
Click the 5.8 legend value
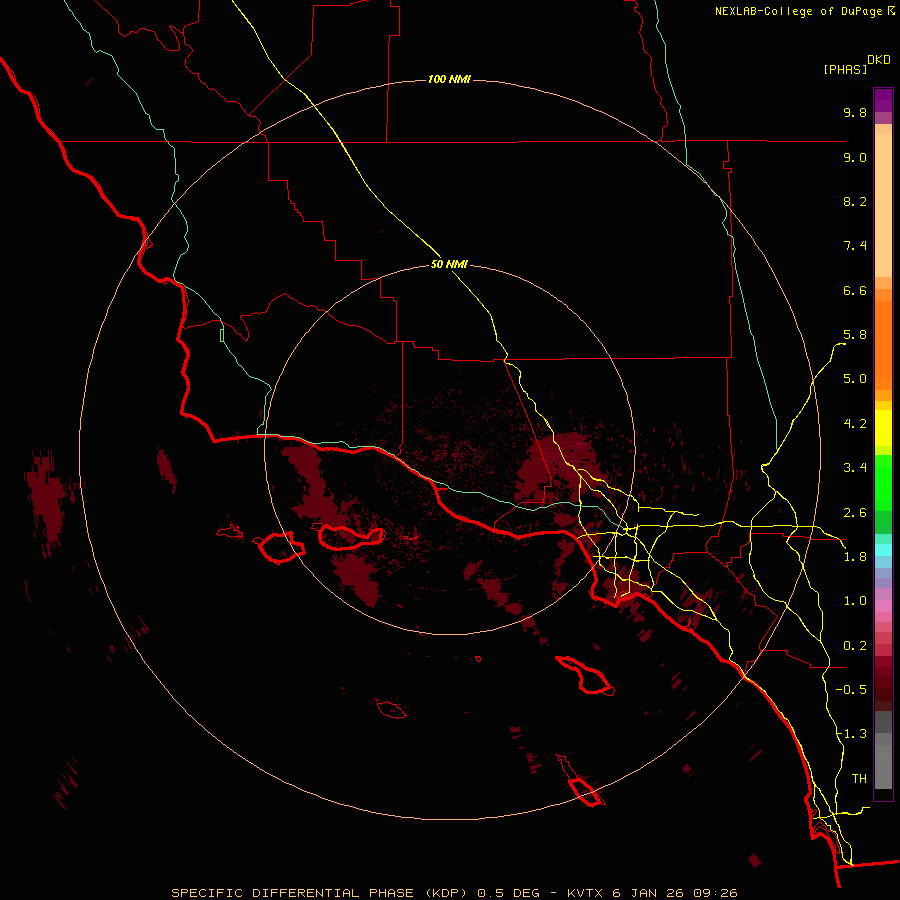(855, 335)
